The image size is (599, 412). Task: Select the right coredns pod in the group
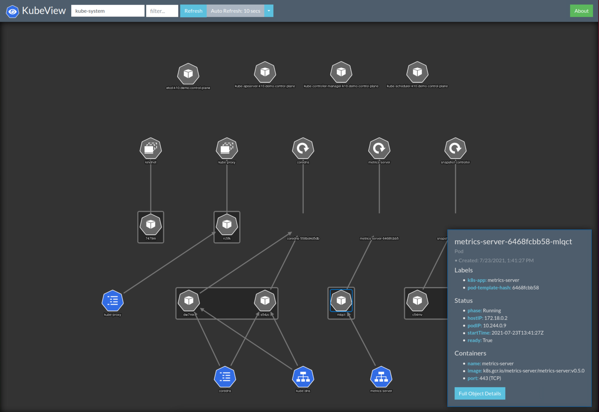pyautogui.click(x=265, y=300)
